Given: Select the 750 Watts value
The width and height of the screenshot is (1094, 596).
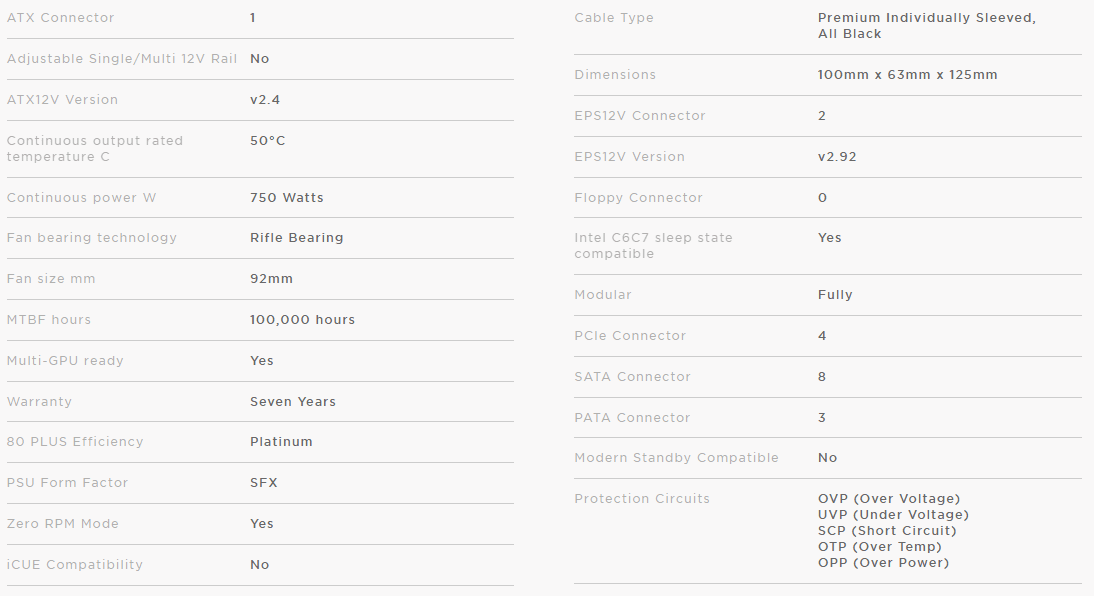Looking at the screenshot, I should click(x=287, y=198).
